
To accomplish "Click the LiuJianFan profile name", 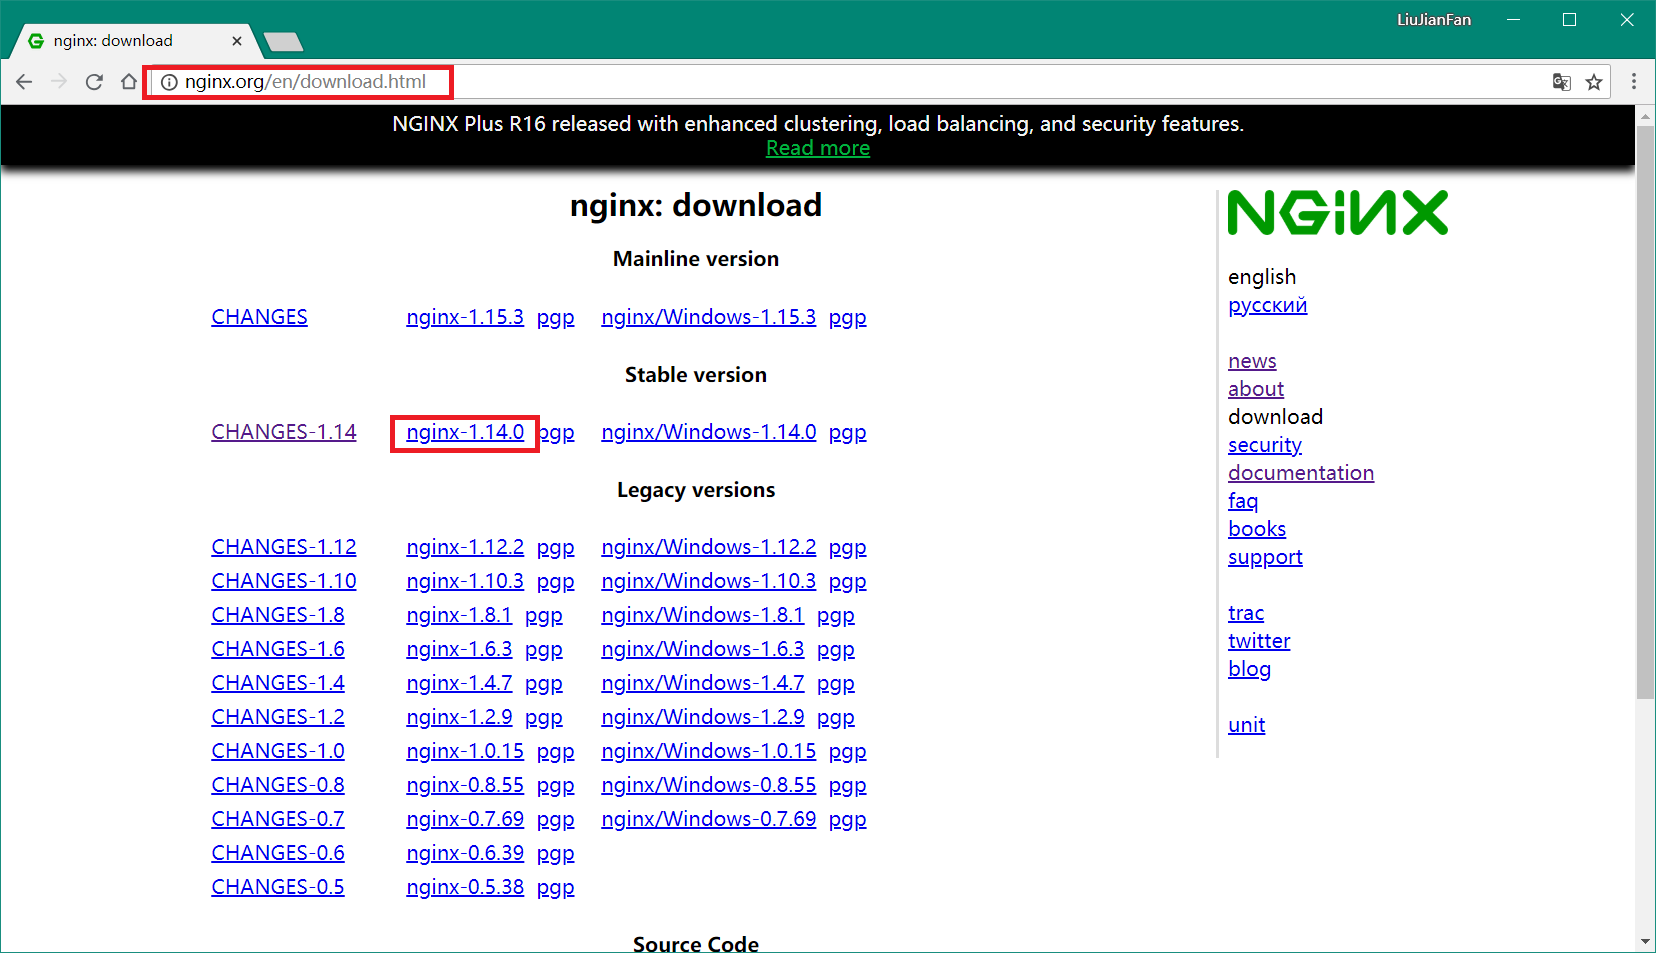I will coord(1433,20).
